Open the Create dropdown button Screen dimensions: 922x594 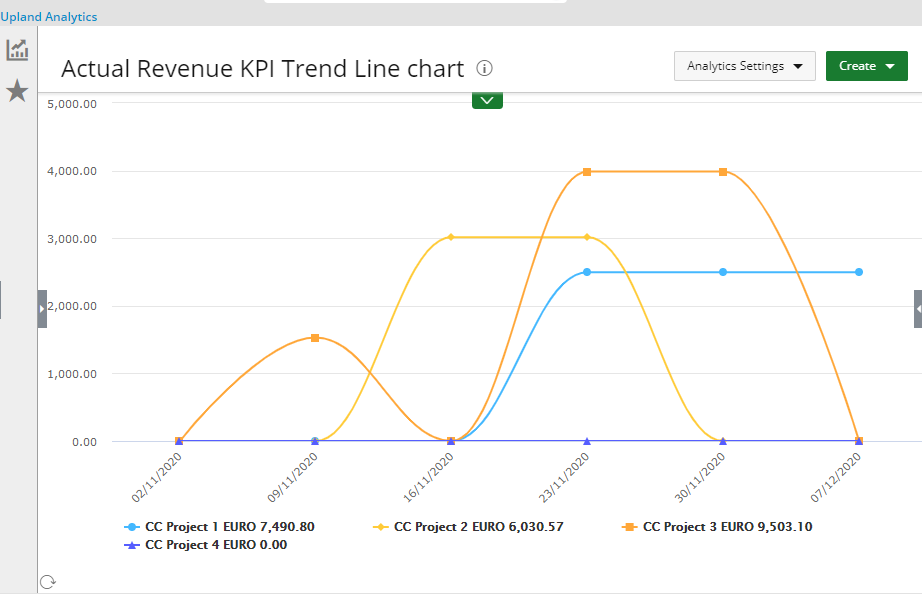pos(866,66)
